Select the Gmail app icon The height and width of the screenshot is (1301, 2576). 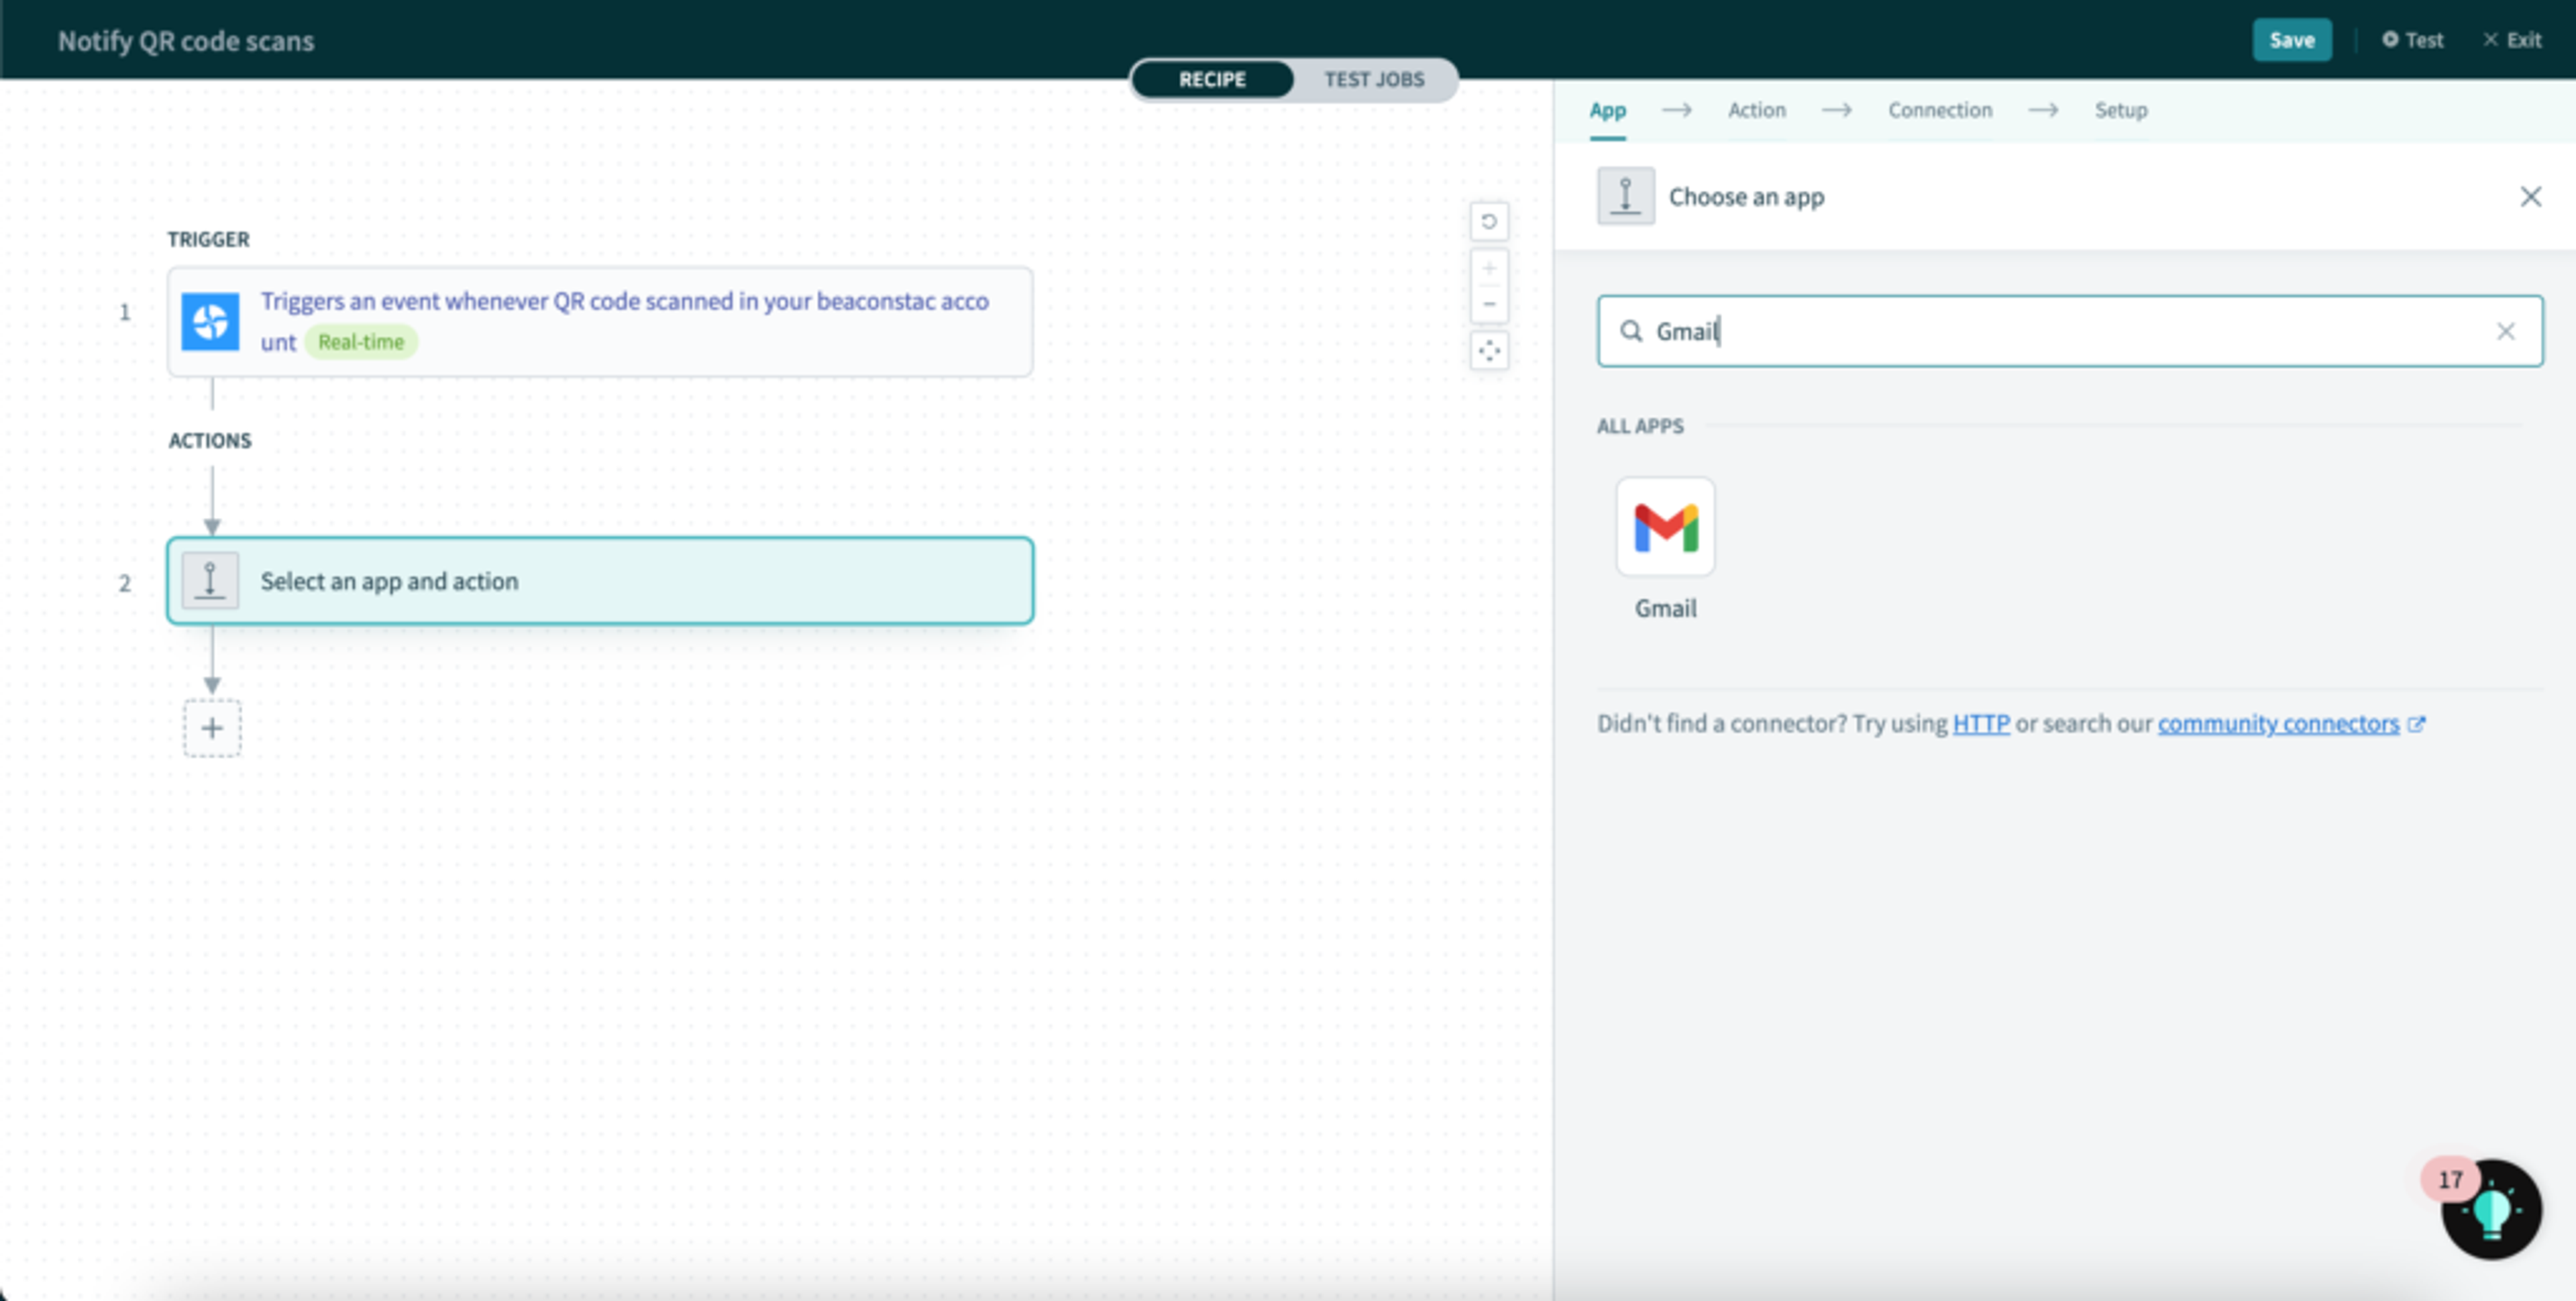pos(1665,527)
